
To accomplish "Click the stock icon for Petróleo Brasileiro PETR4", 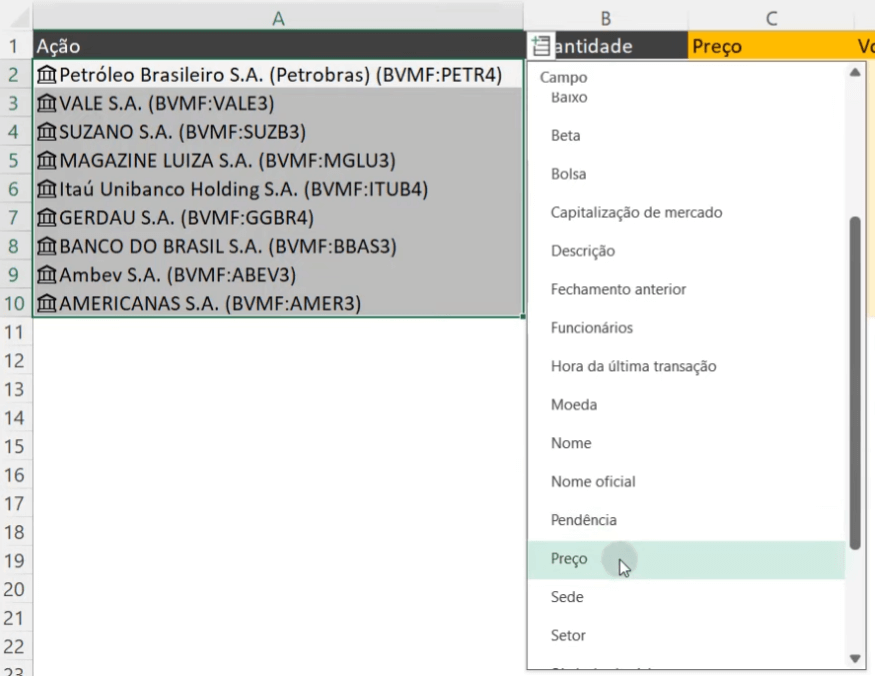I will click(47, 75).
